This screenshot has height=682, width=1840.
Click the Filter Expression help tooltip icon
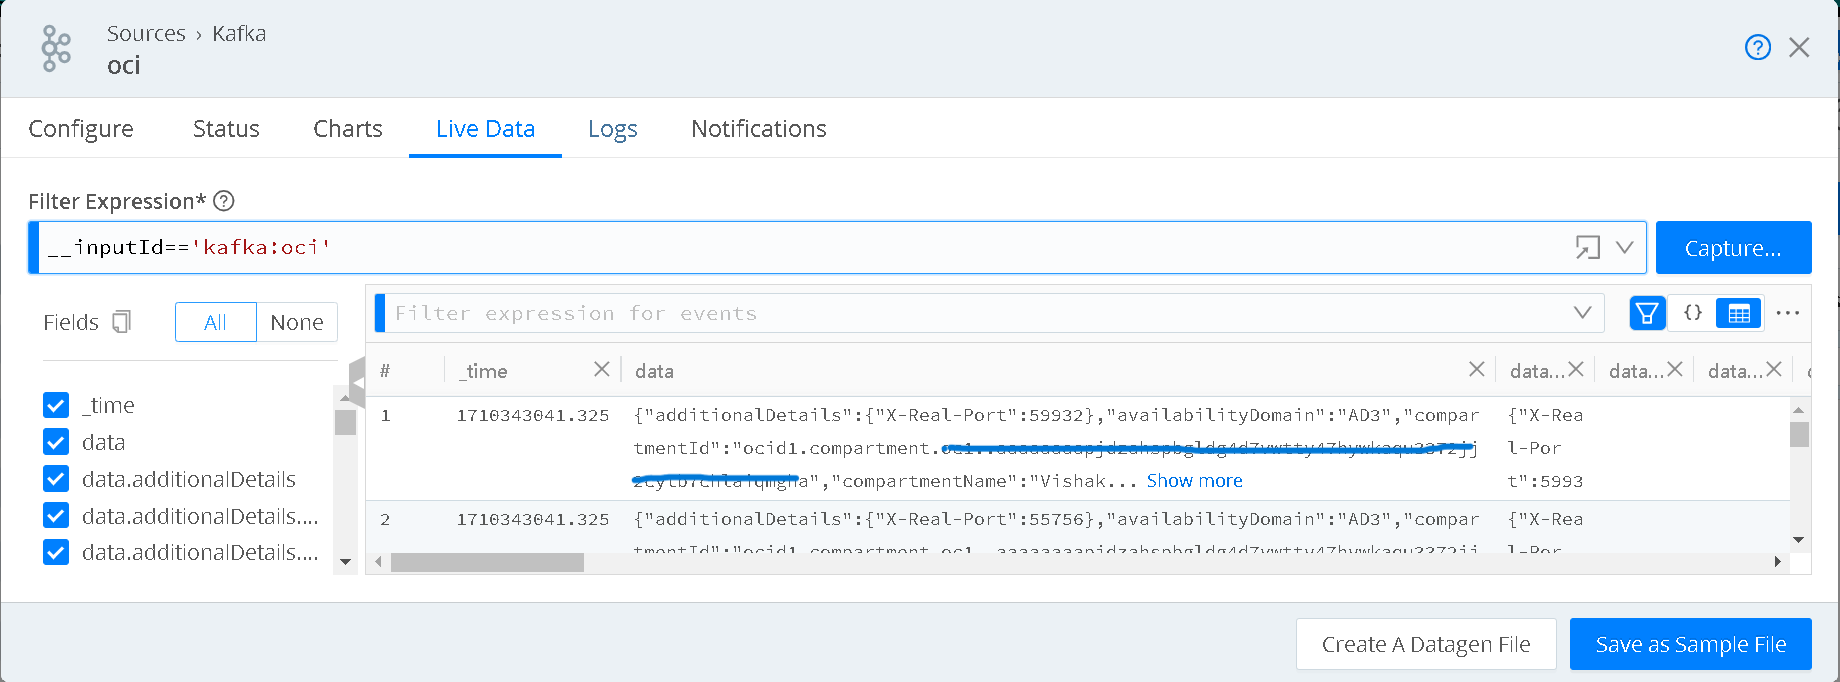coord(224,201)
